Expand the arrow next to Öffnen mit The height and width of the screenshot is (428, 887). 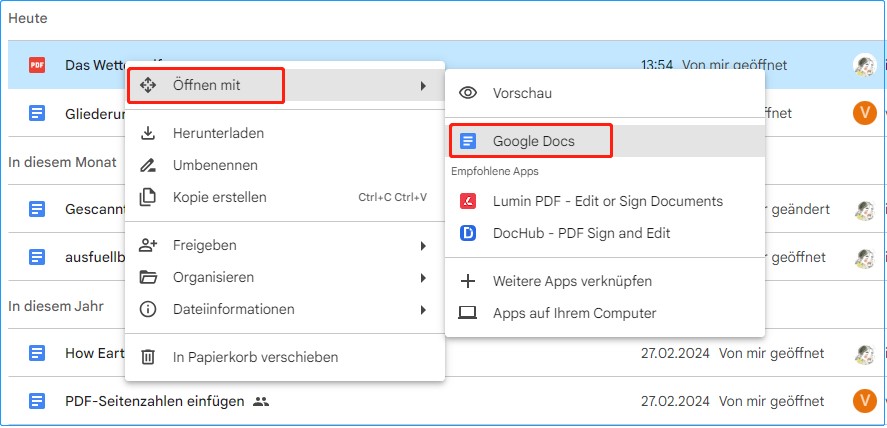[423, 86]
